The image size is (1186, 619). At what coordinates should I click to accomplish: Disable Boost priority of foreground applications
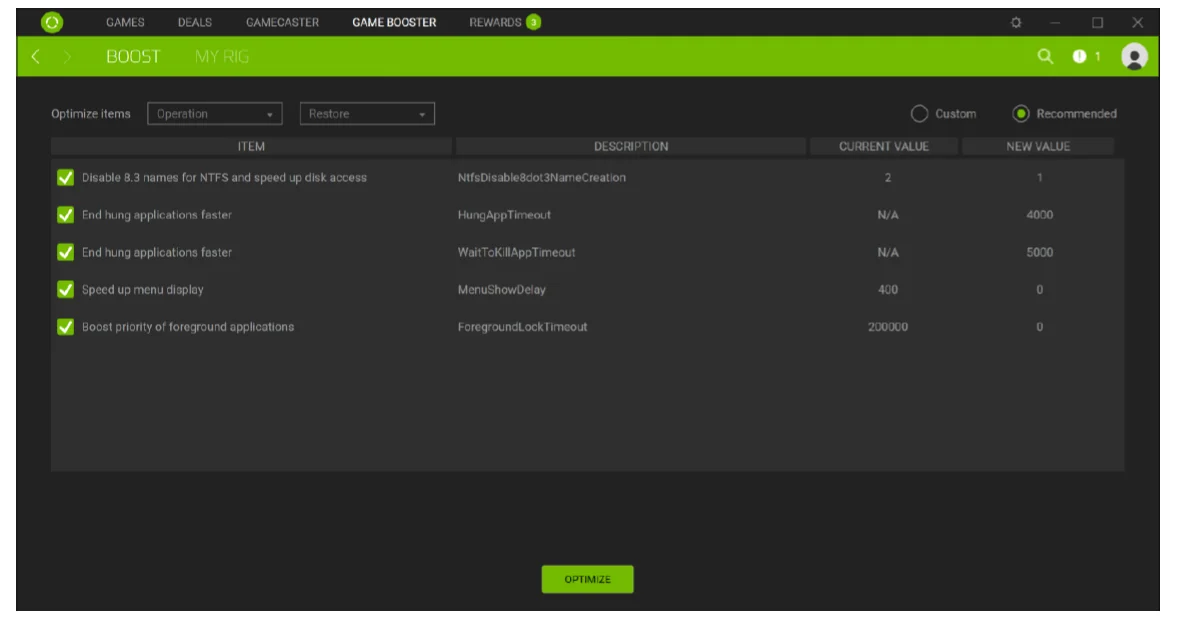pyautogui.click(x=63, y=327)
